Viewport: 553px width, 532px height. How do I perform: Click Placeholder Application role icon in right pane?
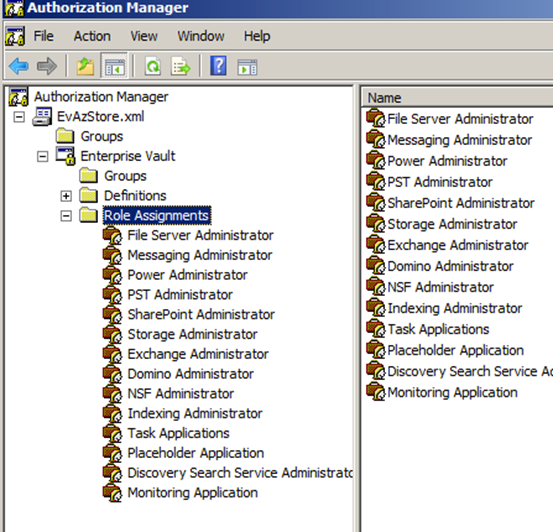pyautogui.click(x=376, y=350)
